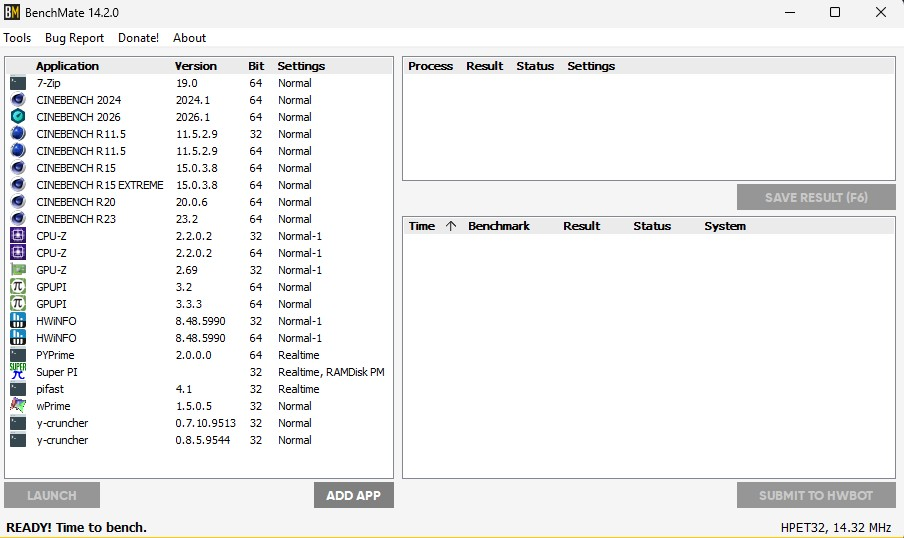Select the '7-Zip' application name
The width and height of the screenshot is (904, 538).
(48, 83)
